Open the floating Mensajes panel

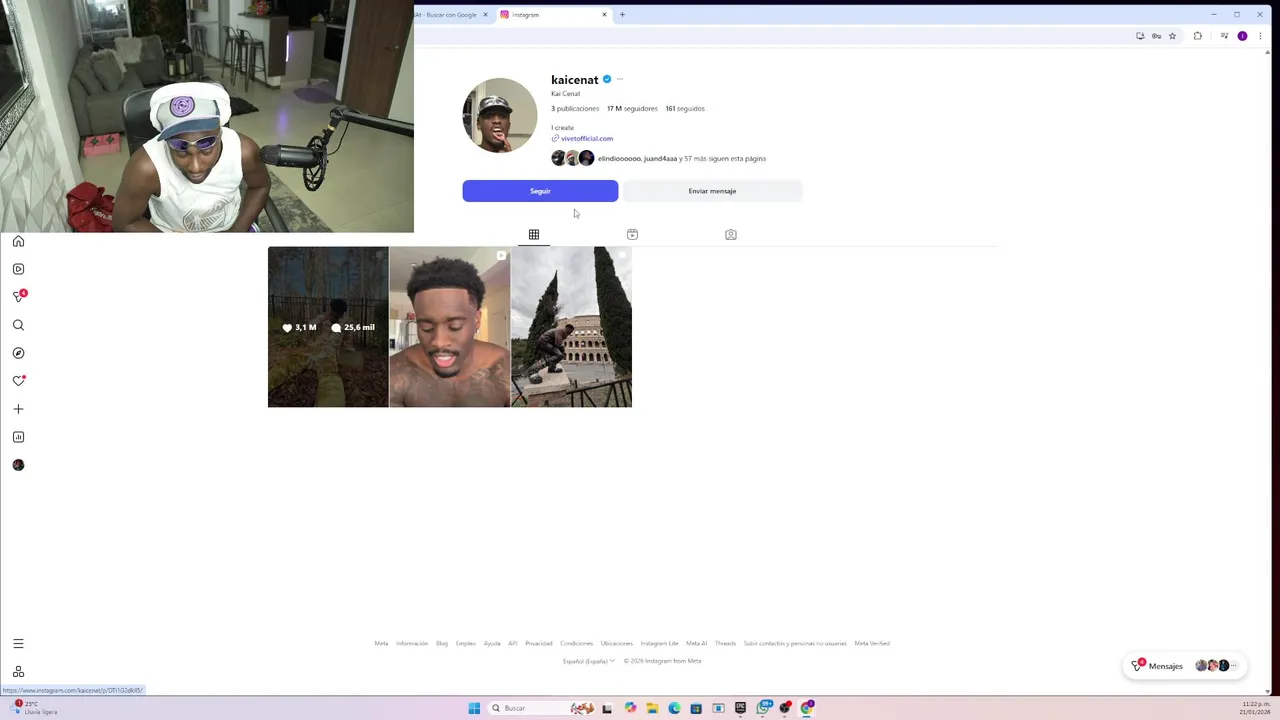tap(1185, 666)
